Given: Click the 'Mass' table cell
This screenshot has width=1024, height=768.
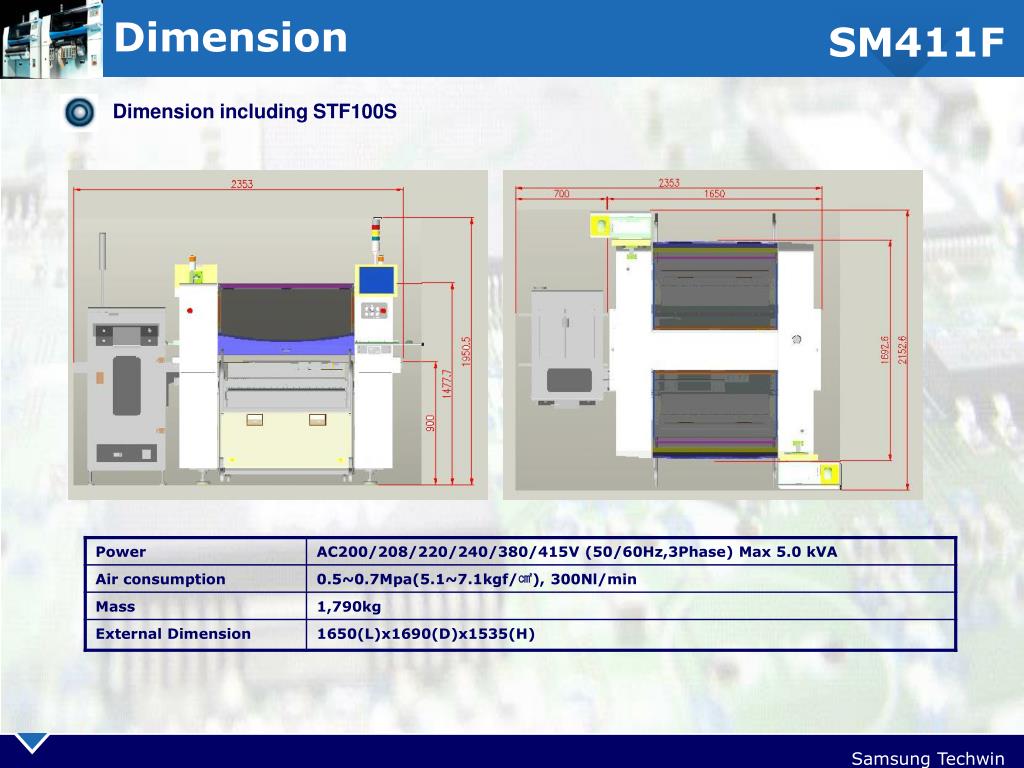Looking at the screenshot, I should click(x=196, y=607).
